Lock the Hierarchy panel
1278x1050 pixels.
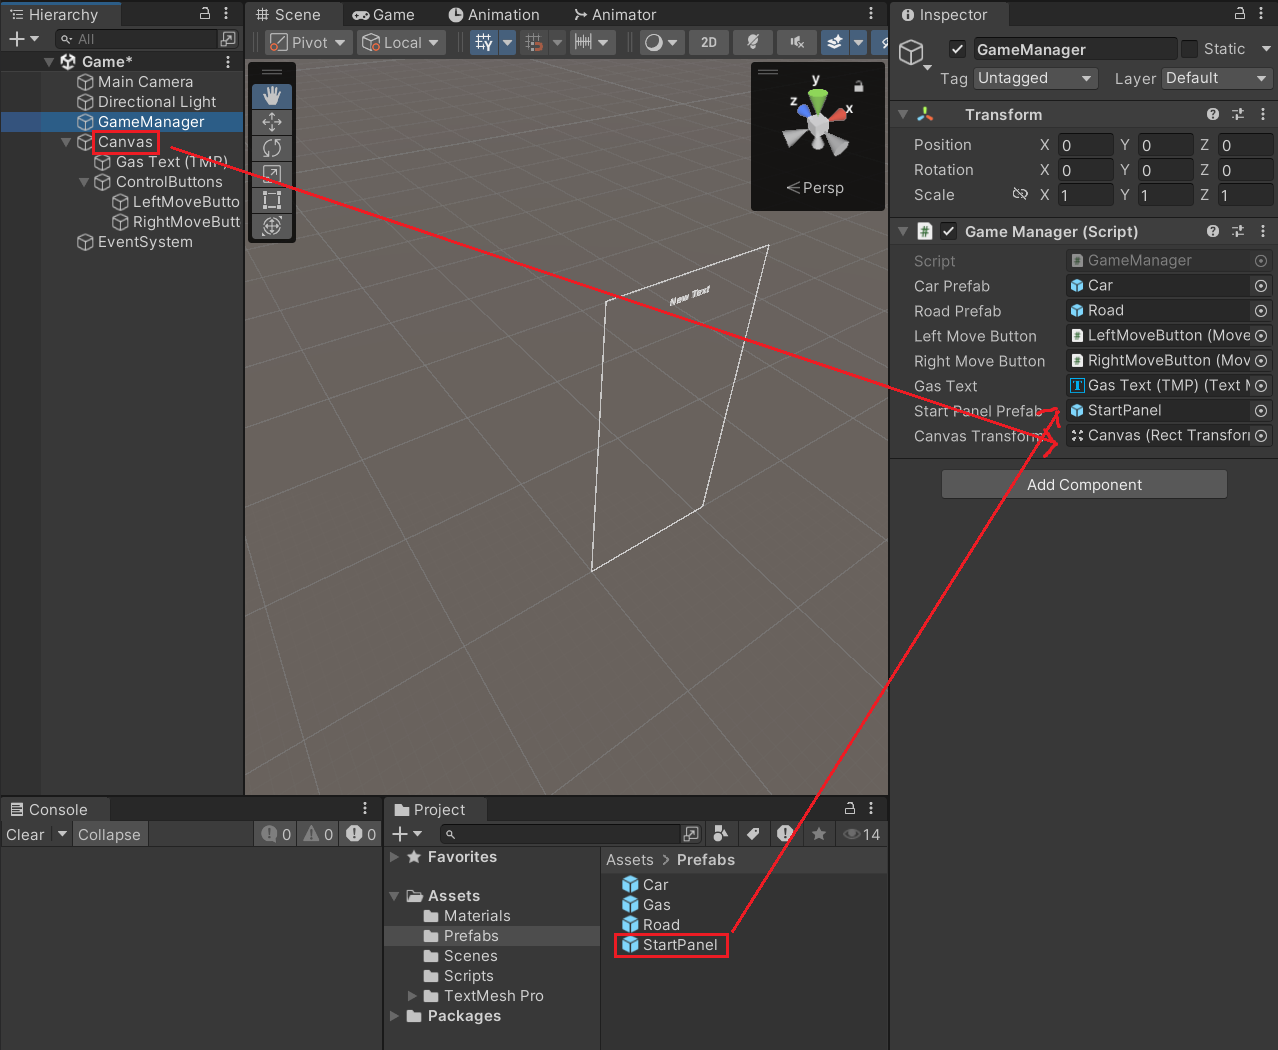(x=205, y=14)
